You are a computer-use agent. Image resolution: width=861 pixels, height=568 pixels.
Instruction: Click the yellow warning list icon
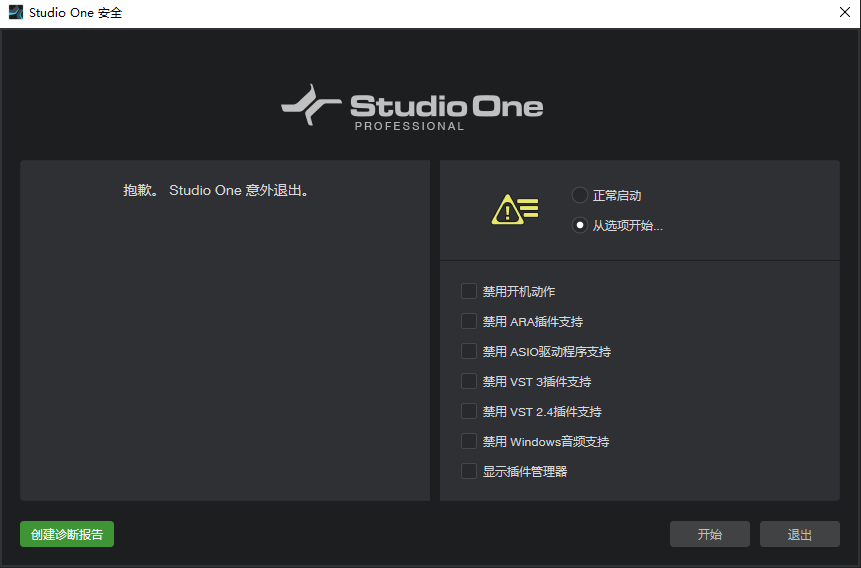(x=515, y=210)
